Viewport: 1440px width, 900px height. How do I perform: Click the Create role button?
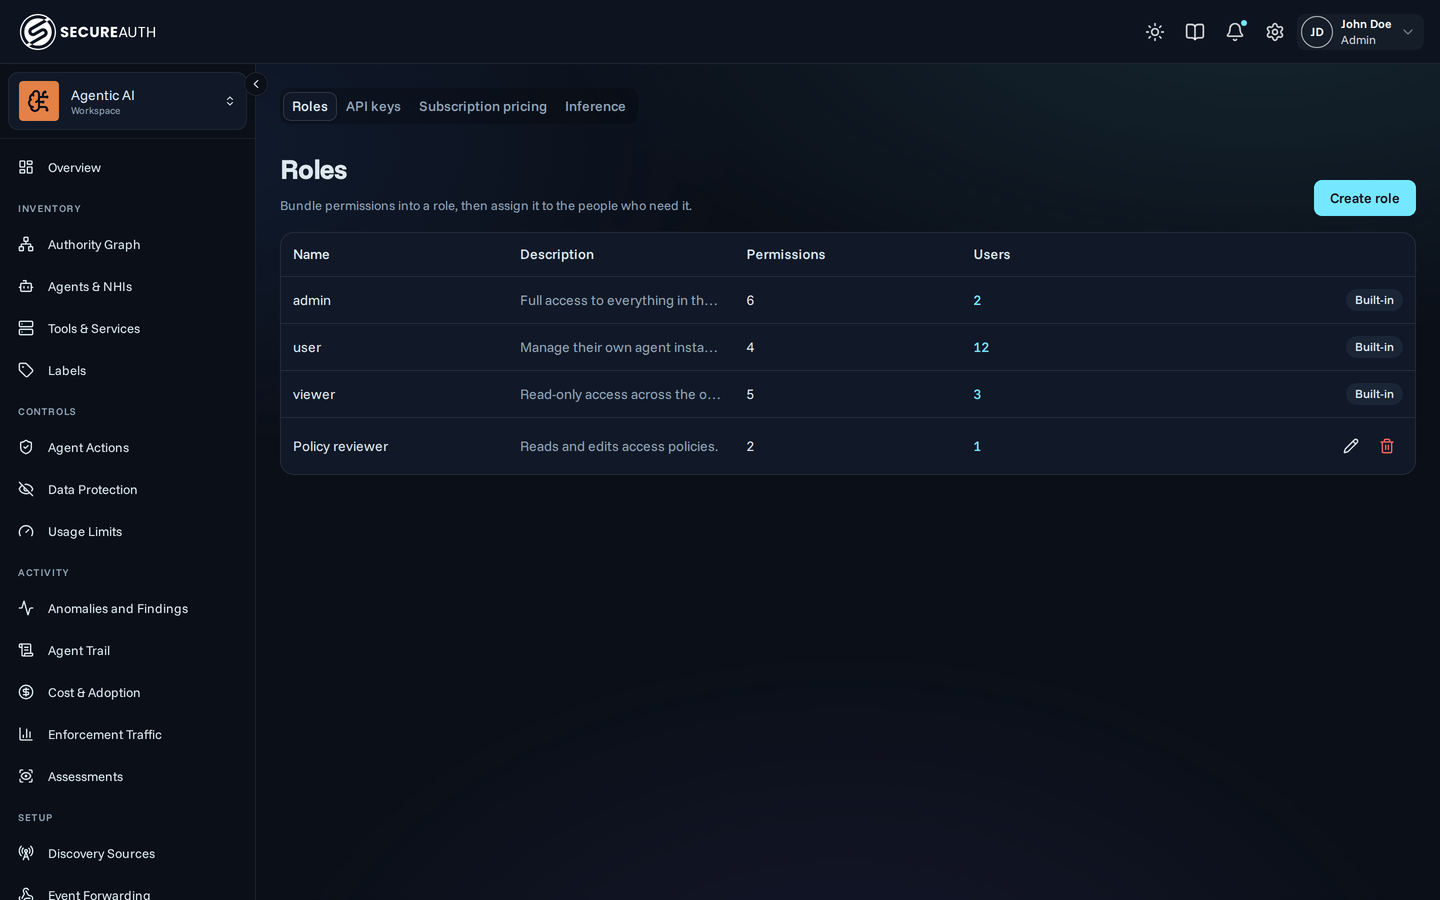(x=1364, y=198)
